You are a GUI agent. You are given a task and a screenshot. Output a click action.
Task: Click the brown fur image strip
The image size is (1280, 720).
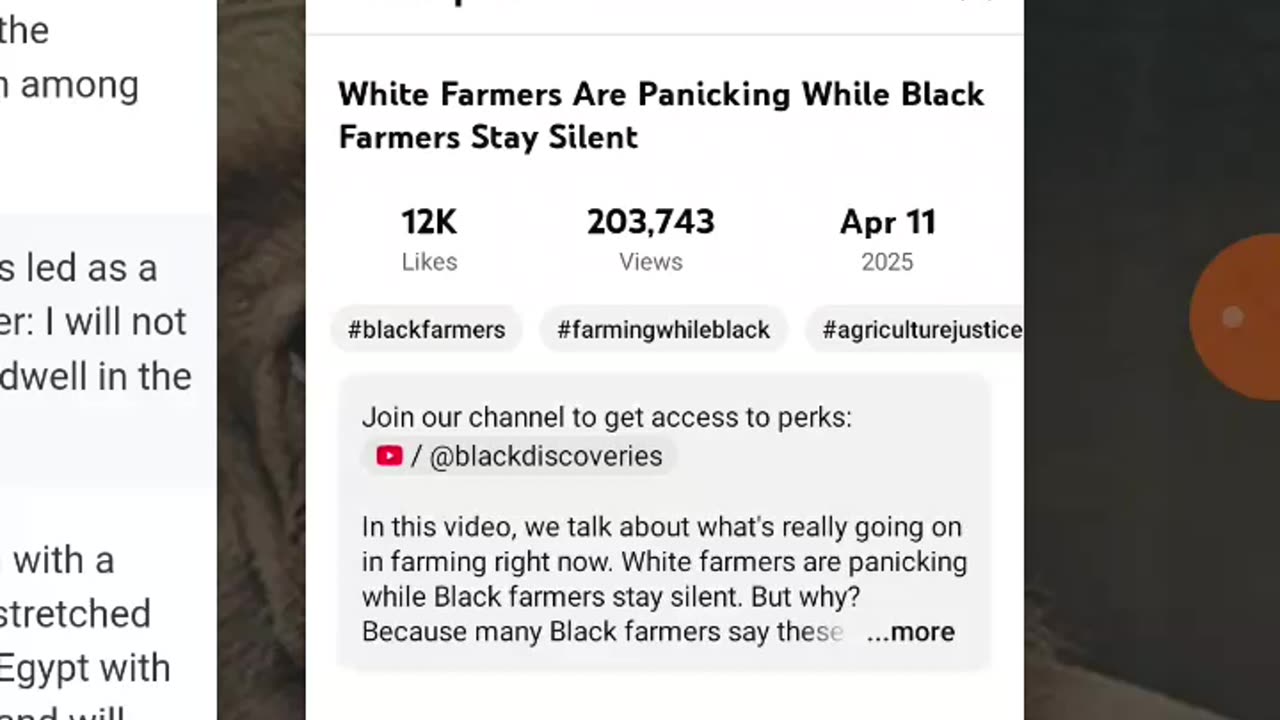pyautogui.click(x=261, y=360)
